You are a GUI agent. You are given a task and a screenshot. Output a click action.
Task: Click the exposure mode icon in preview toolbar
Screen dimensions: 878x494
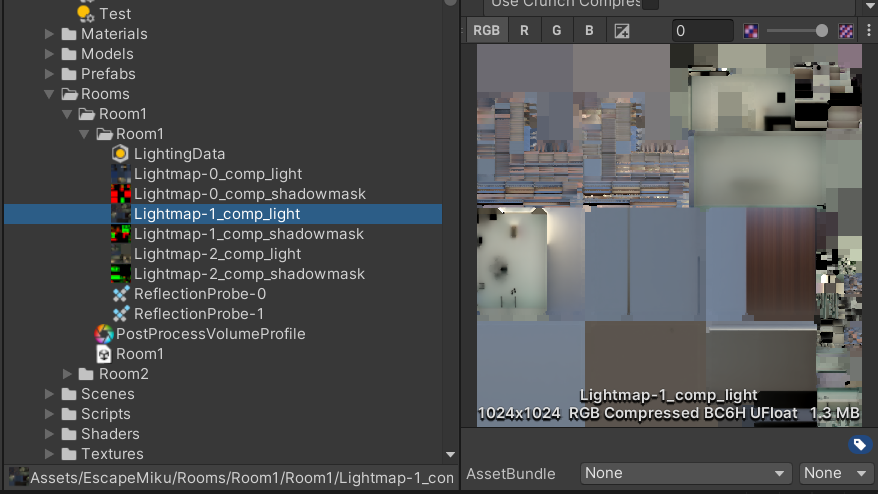[621, 31]
